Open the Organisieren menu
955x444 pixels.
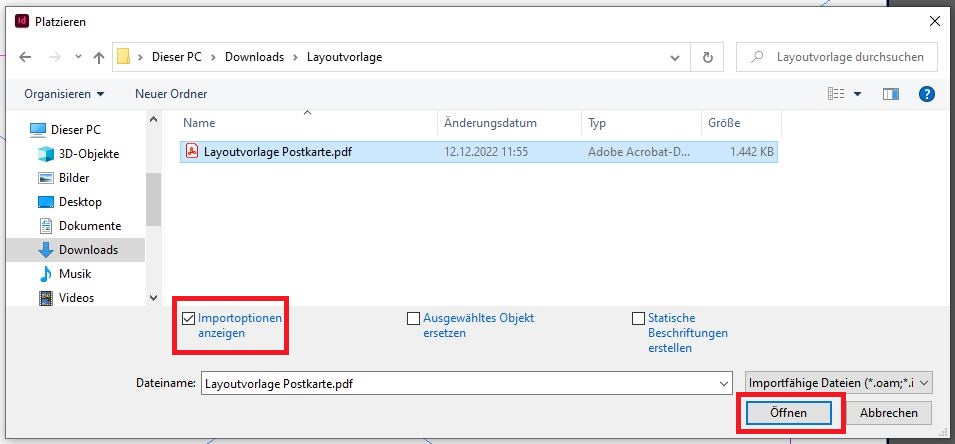(64, 94)
